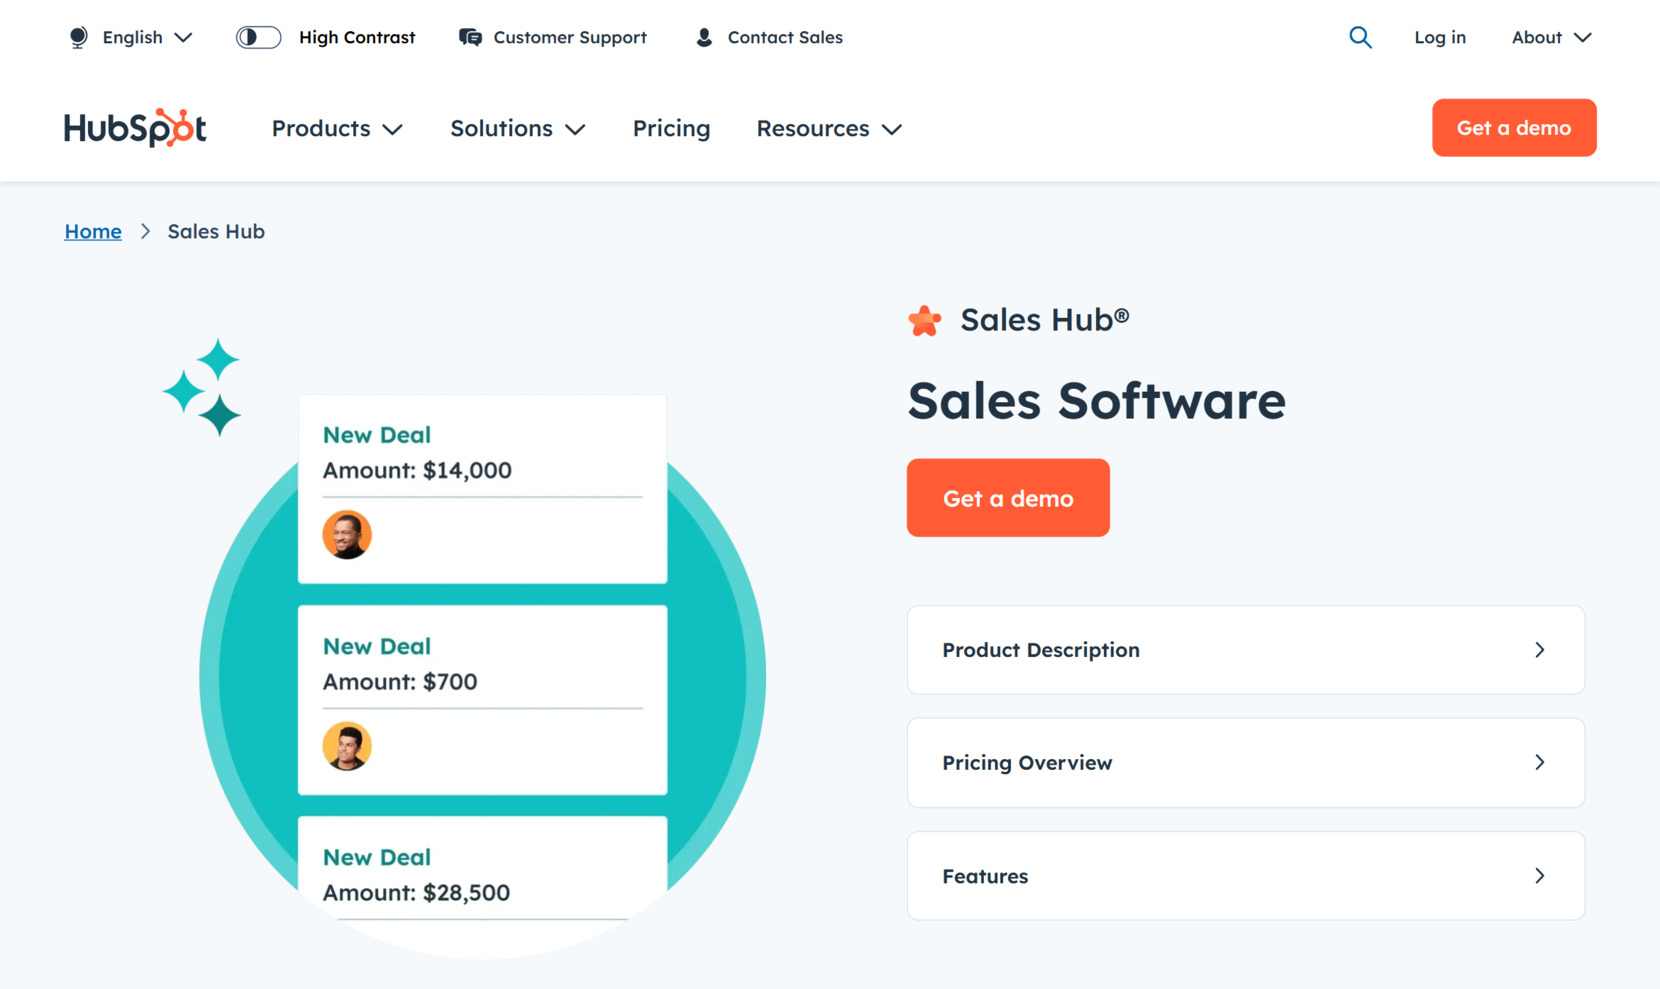Click the first New Deal avatar photo
This screenshot has height=989, width=1660.
tap(347, 535)
